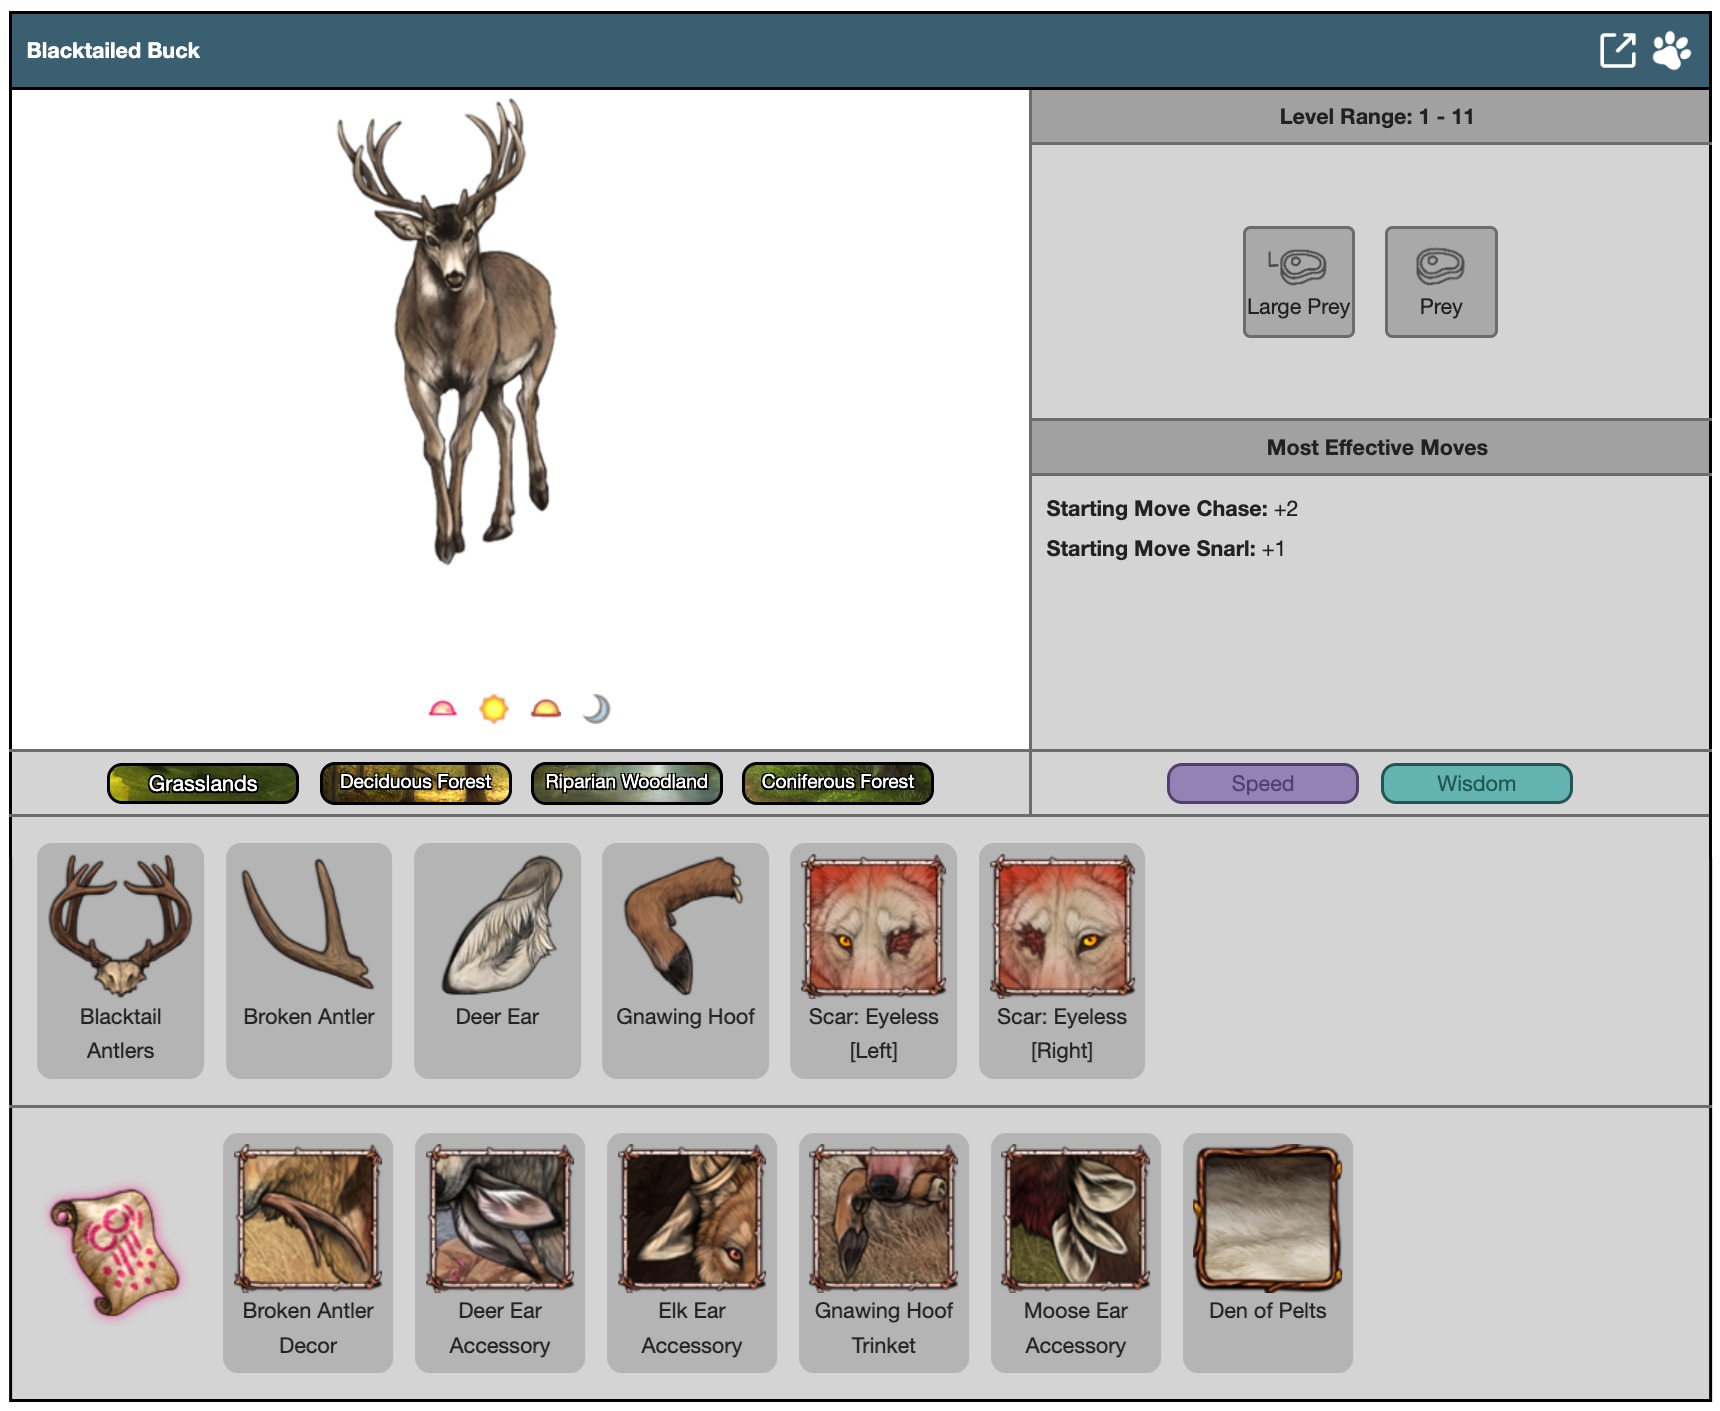This screenshot has height=1411, width=1720.
Task: Click the pink glowing scroll recipe icon
Action: (x=115, y=1251)
